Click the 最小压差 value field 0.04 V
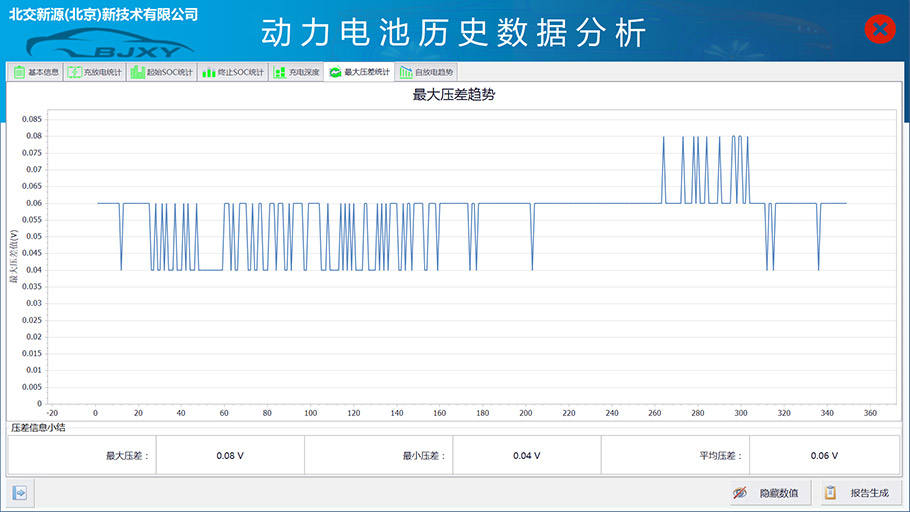 click(526, 455)
